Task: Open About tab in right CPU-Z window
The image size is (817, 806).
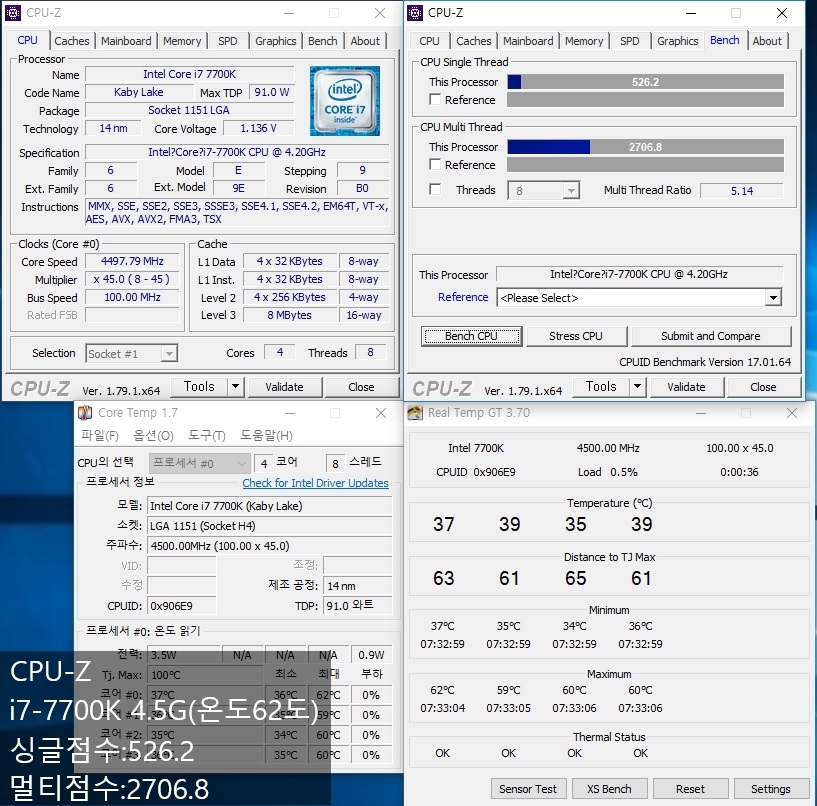Action: pyautogui.click(x=767, y=41)
